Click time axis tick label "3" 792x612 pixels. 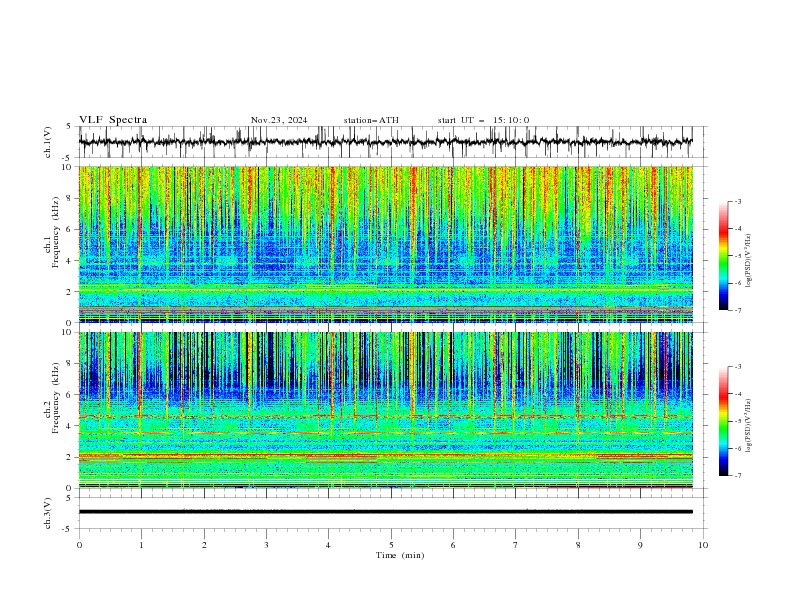[x=266, y=545]
